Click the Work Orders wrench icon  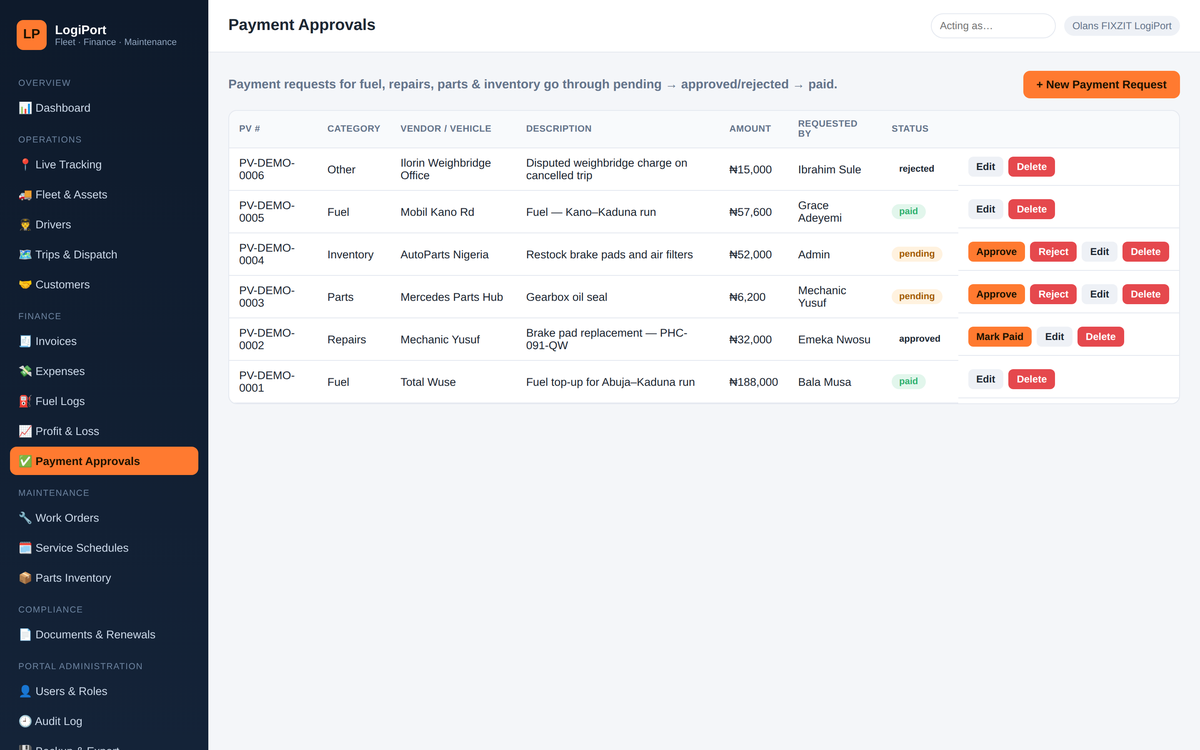tap(25, 518)
